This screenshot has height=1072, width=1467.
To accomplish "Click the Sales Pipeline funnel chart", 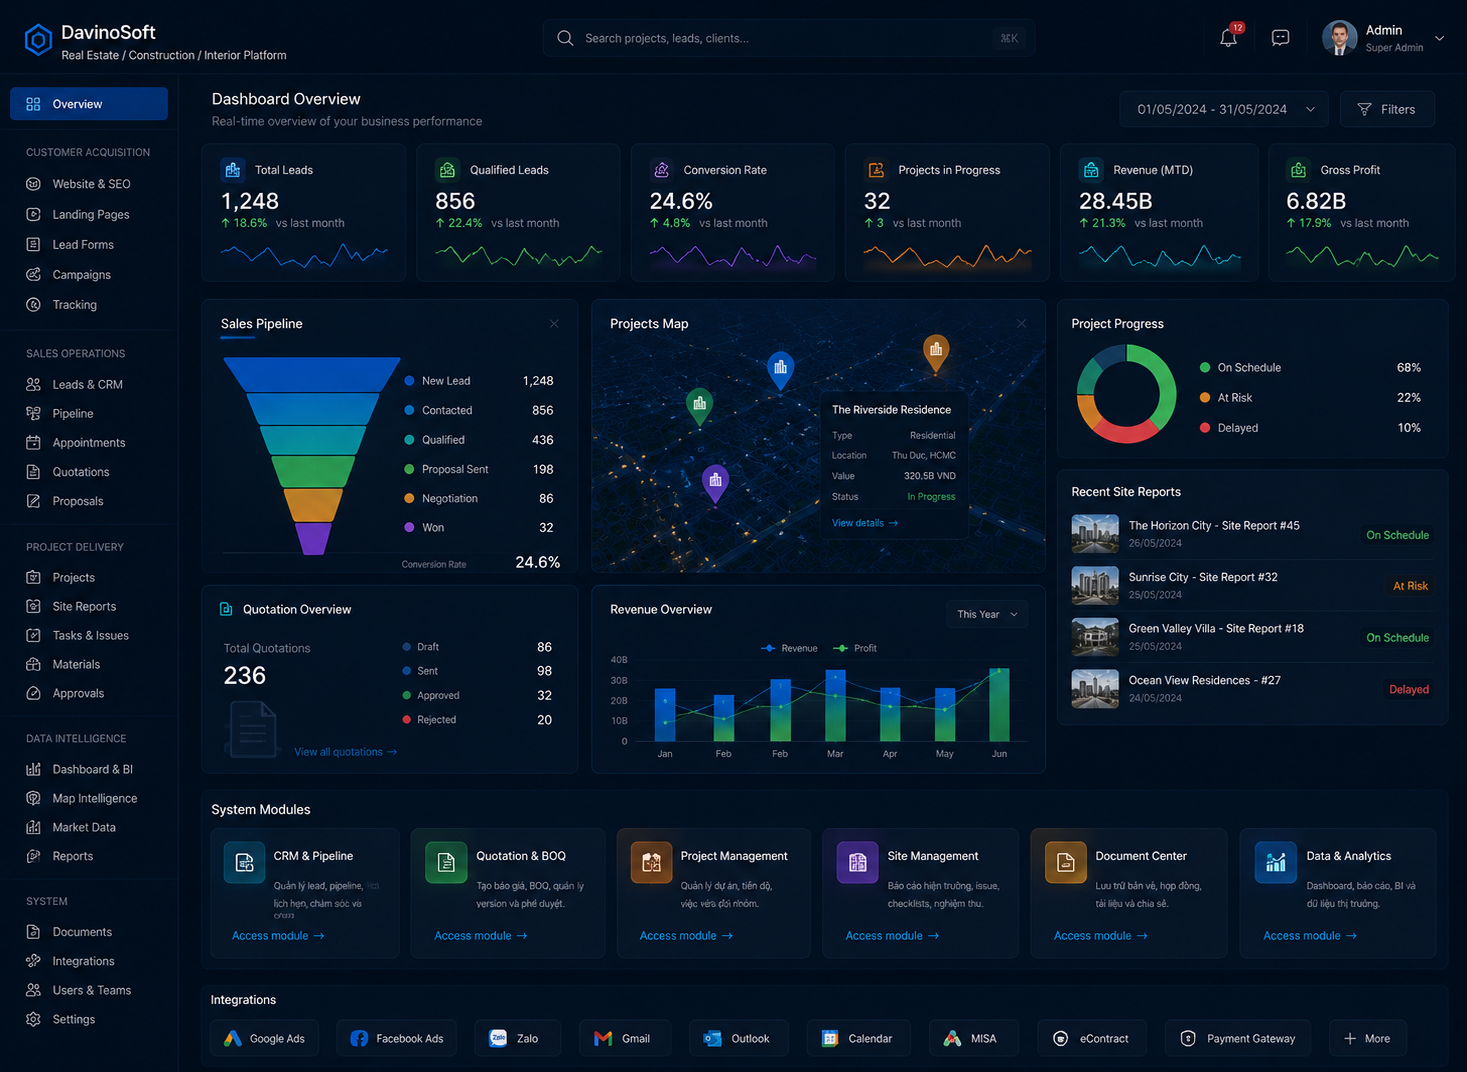I will point(312,456).
